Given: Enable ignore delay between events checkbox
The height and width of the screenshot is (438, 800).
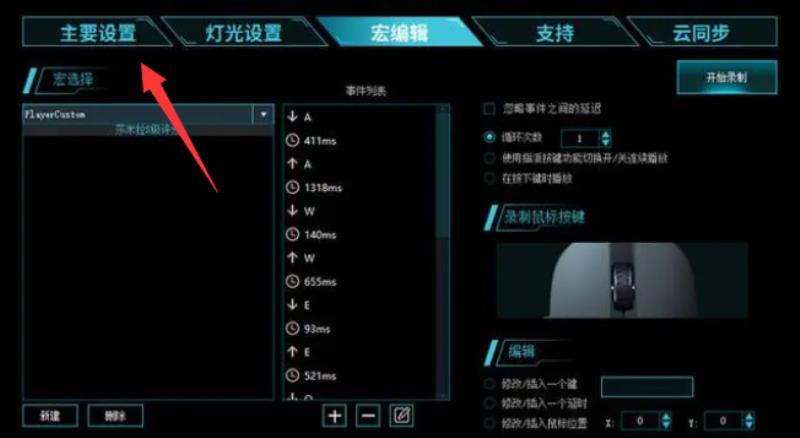Looking at the screenshot, I should (489, 109).
